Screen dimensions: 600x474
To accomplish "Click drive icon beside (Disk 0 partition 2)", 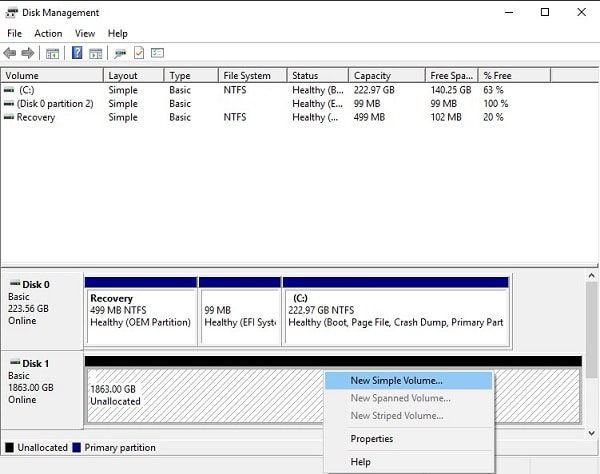I will (x=9, y=104).
